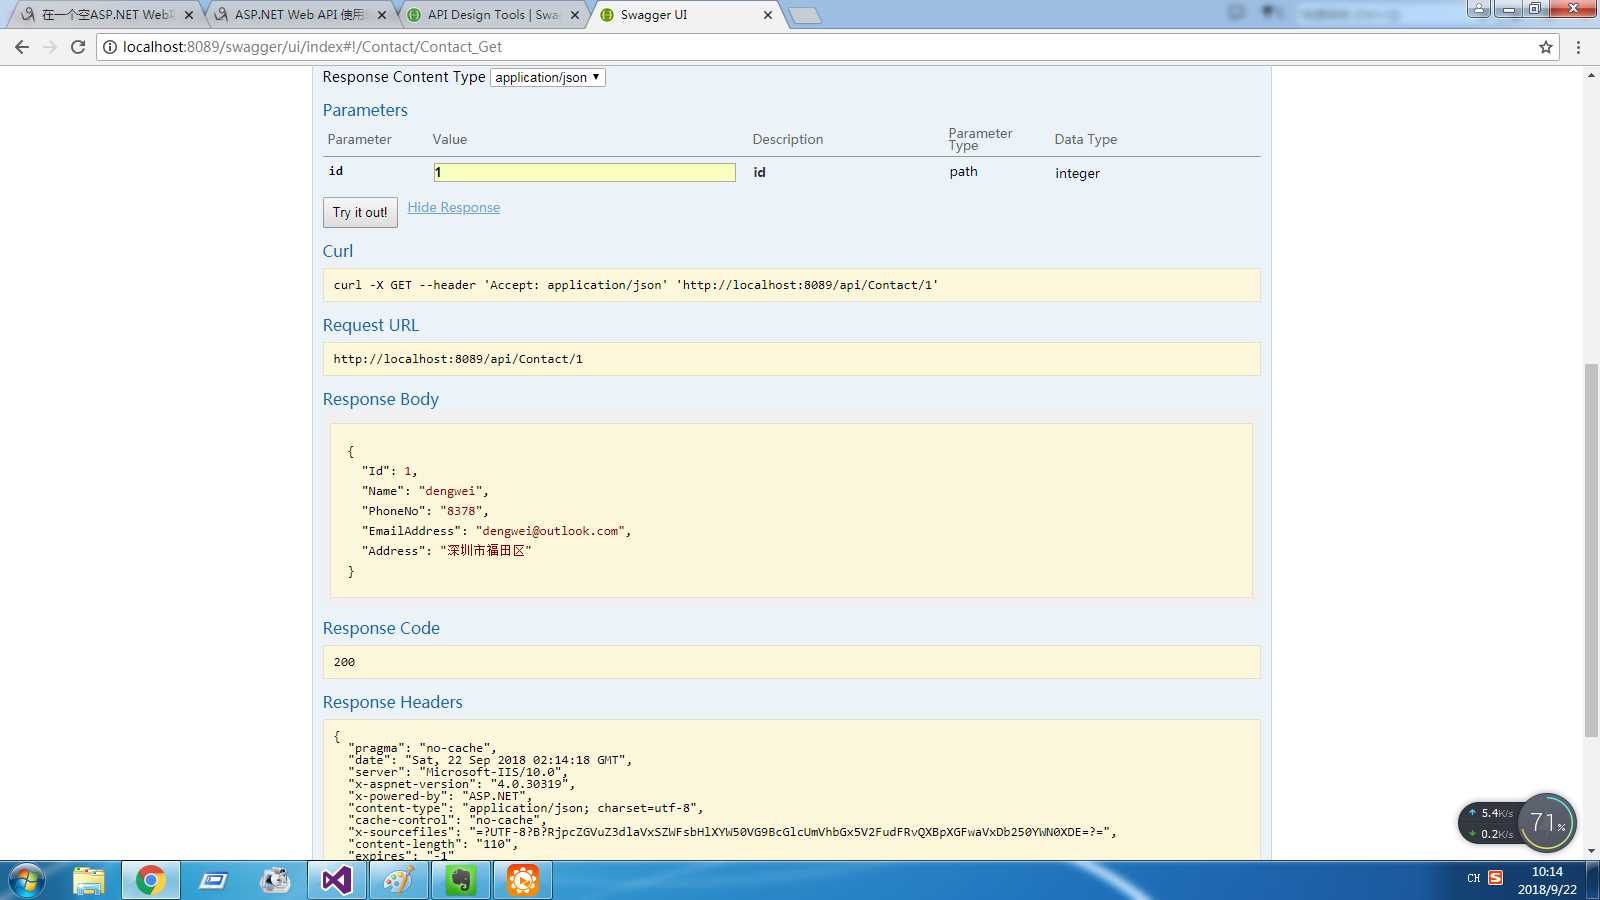The height and width of the screenshot is (900, 1600).
Task: Click the 'path' parameter type text
Action: pyautogui.click(x=963, y=171)
